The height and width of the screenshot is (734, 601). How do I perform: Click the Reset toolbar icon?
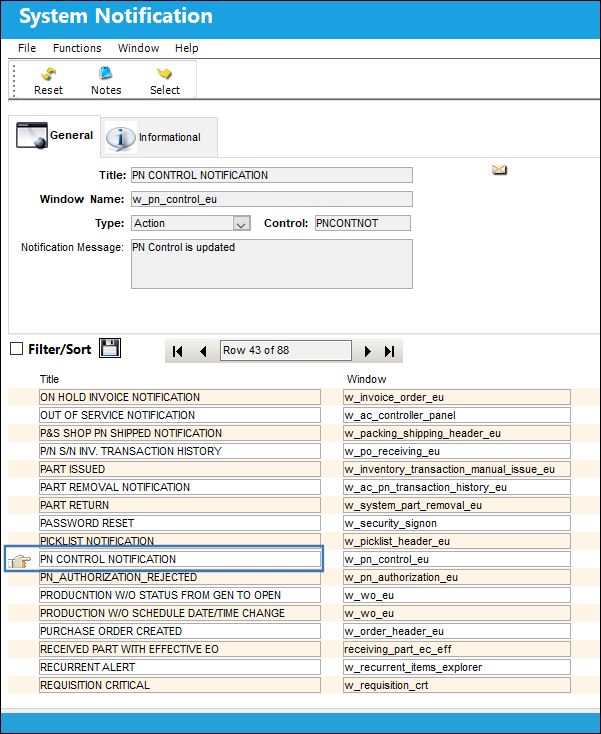click(x=49, y=74)
